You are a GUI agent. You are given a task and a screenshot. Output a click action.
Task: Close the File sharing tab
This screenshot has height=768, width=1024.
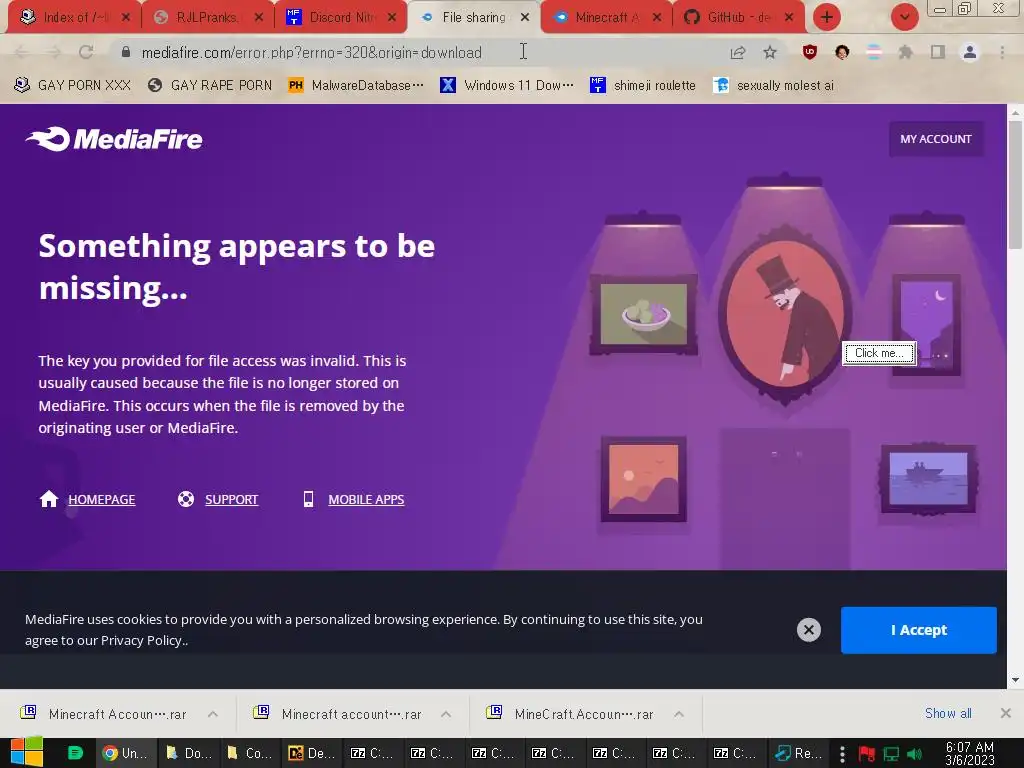525,17
